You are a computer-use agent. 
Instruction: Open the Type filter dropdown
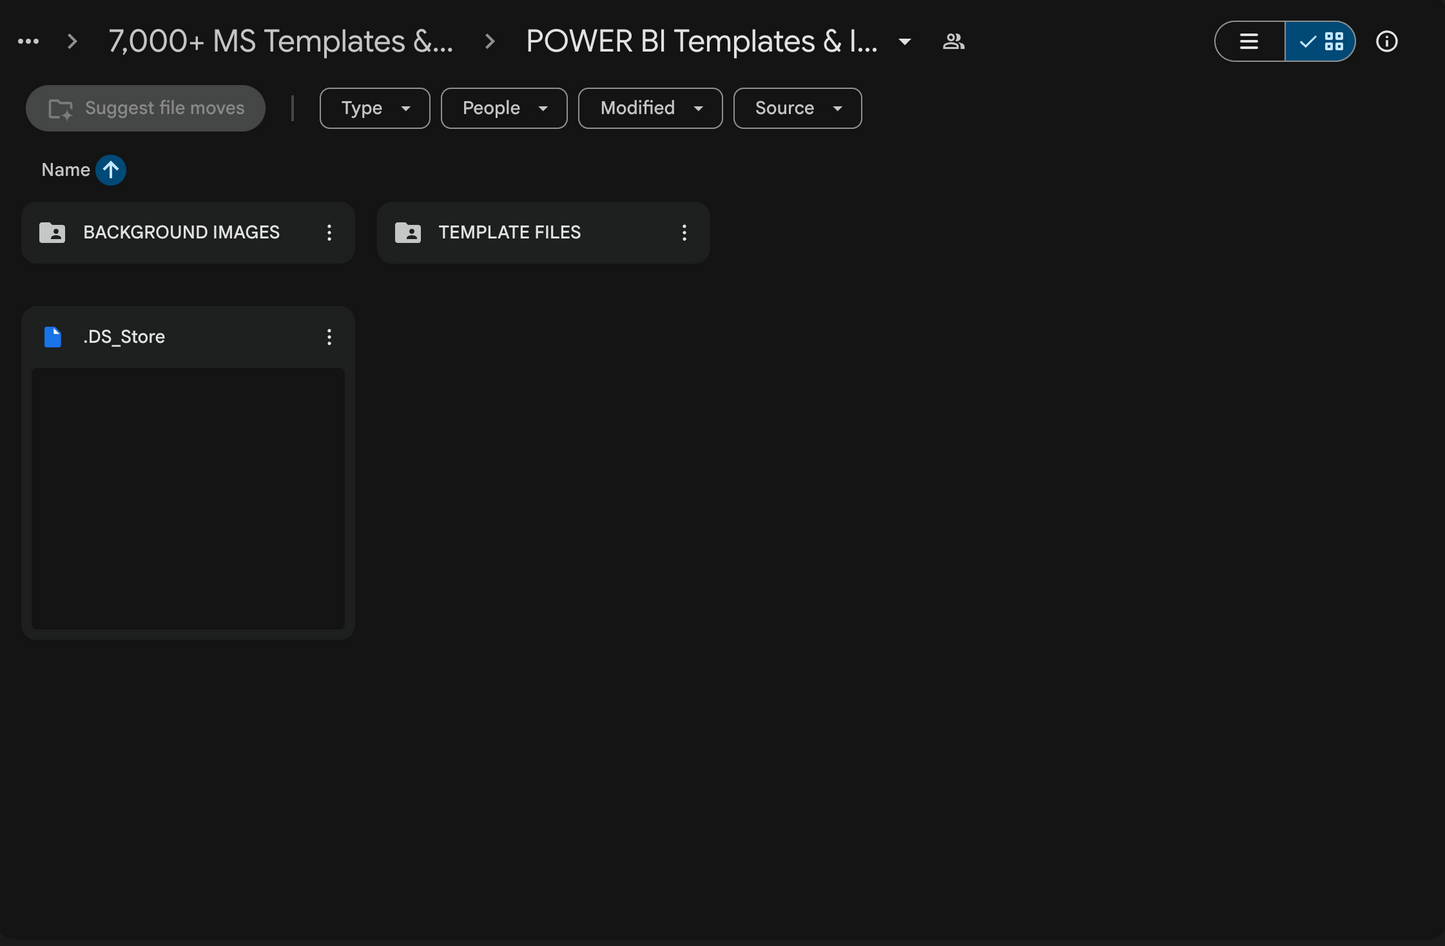375,108
